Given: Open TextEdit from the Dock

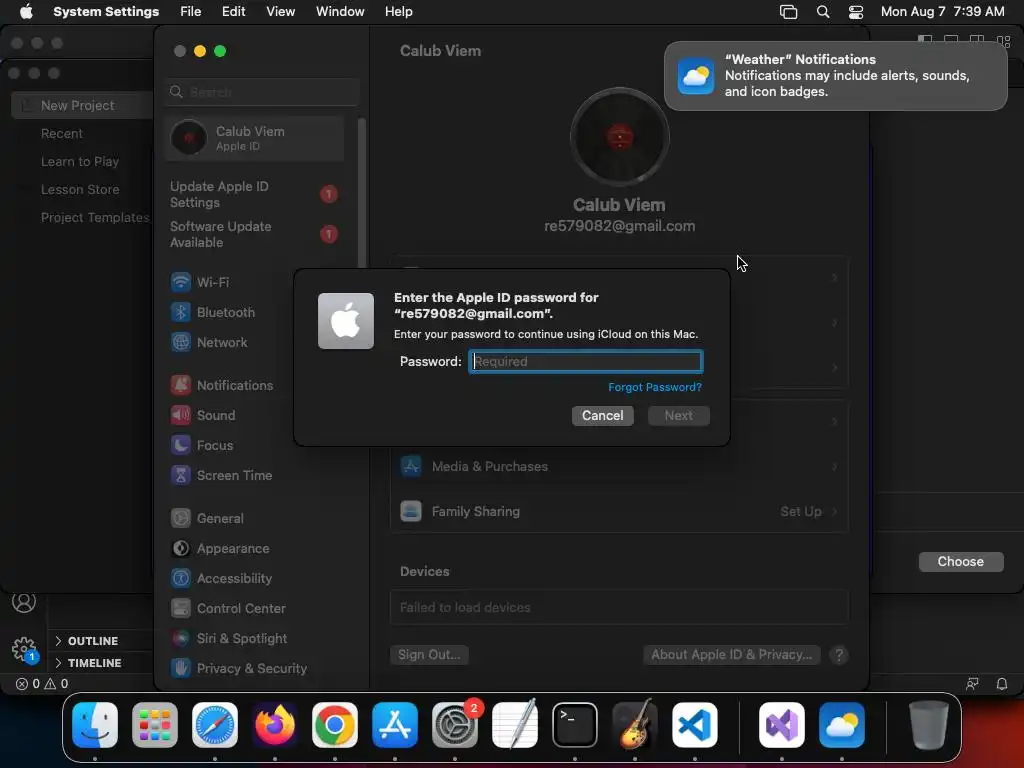Looking at the screenshot, I should coord(515,725).
